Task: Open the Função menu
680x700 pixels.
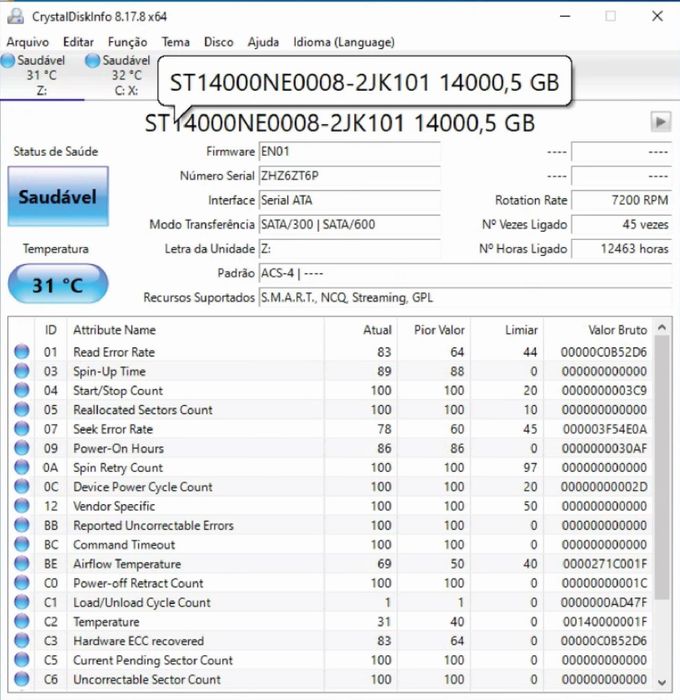Action: point(127,42)
